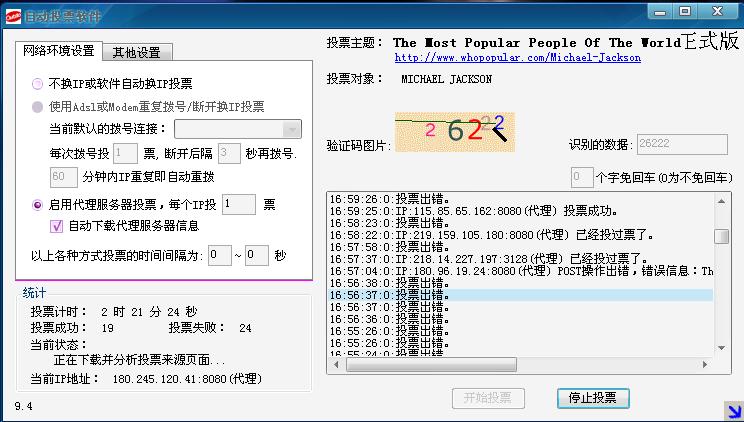Select log row 16:57:58 投票出错
This screenshot has width=744, height=422.
point(521,247)
